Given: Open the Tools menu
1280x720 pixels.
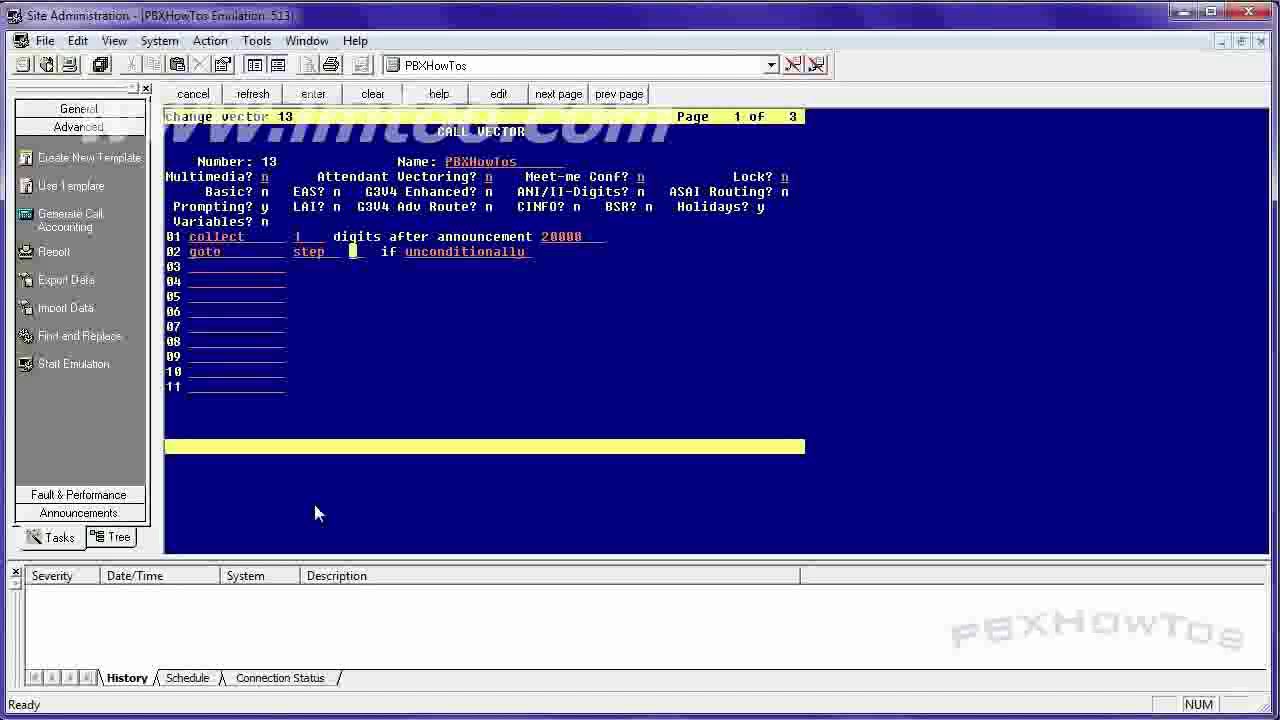Looking at the screenshot, I should (256, 41).
